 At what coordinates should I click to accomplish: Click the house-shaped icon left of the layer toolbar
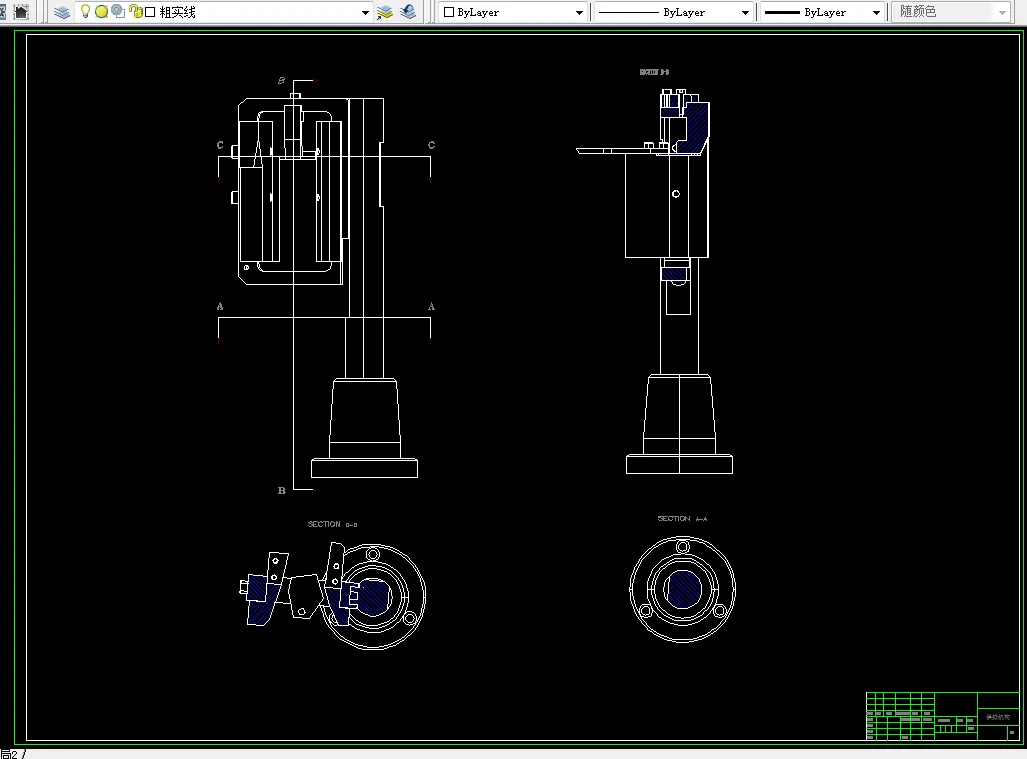pyautogui.click(x=22, y=11)
